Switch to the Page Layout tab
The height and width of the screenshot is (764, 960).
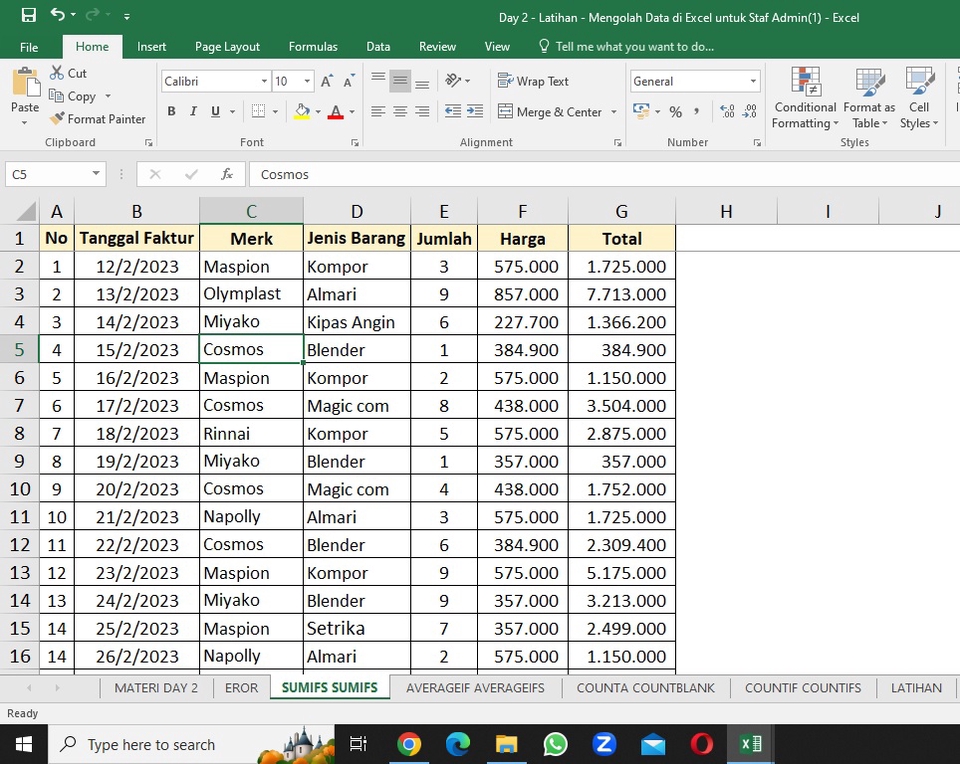click(227, 47)
